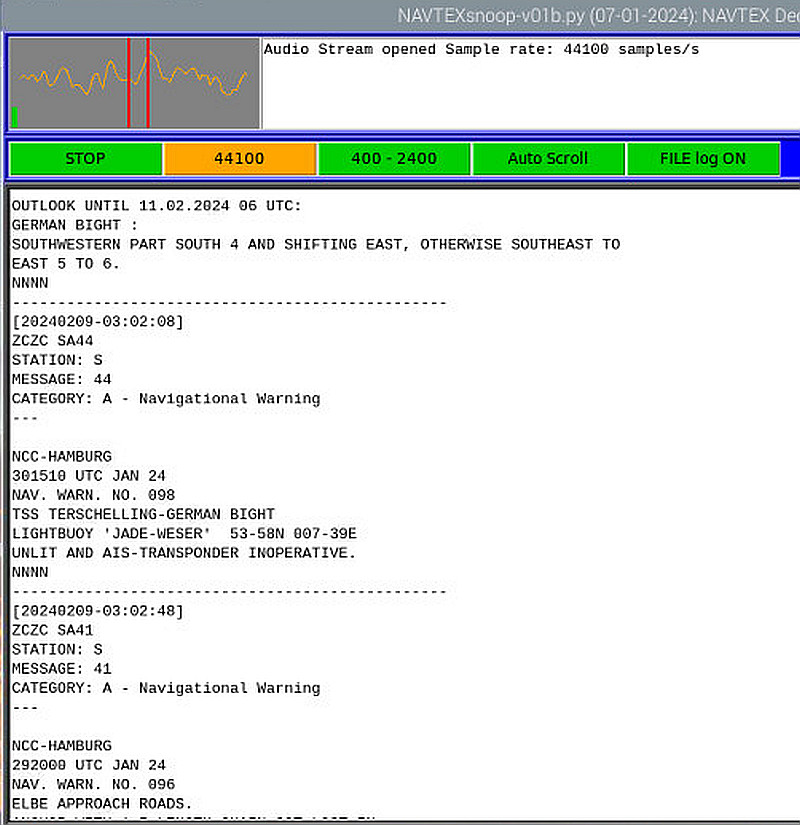Click the 'GERMAN BIGHT :' line

point(75,225)
